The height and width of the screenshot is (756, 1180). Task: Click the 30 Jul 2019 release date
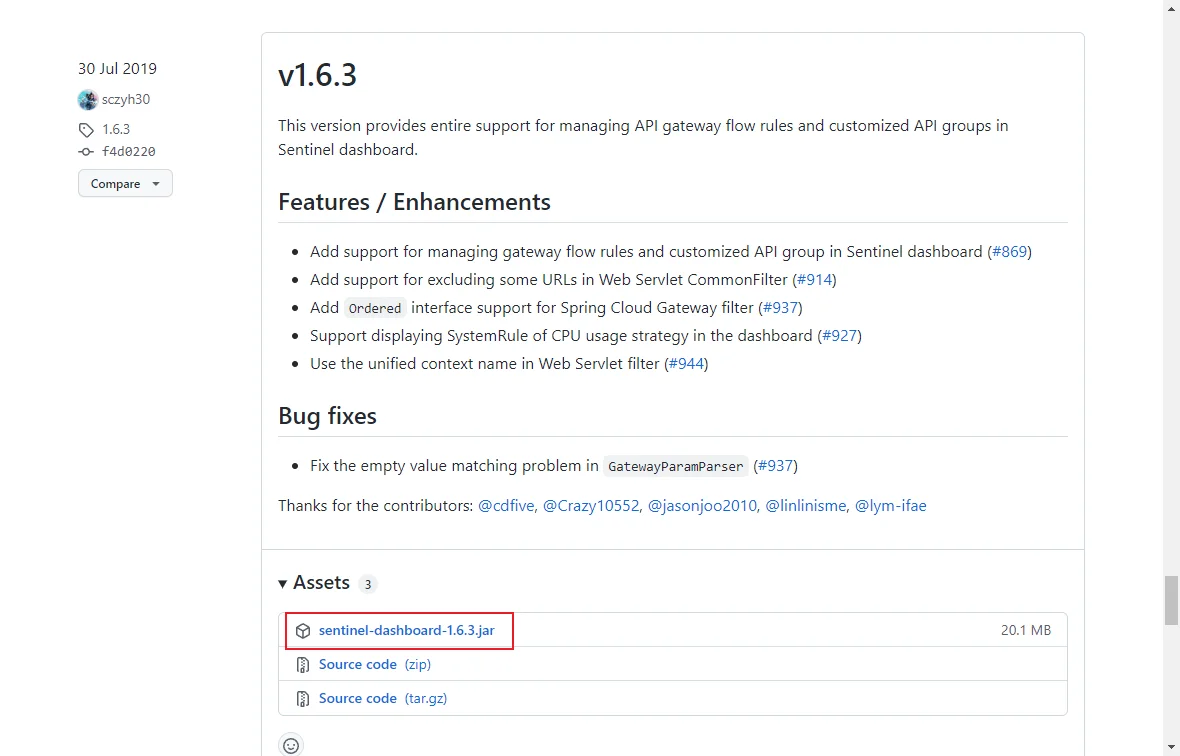(x=117, y=69)
